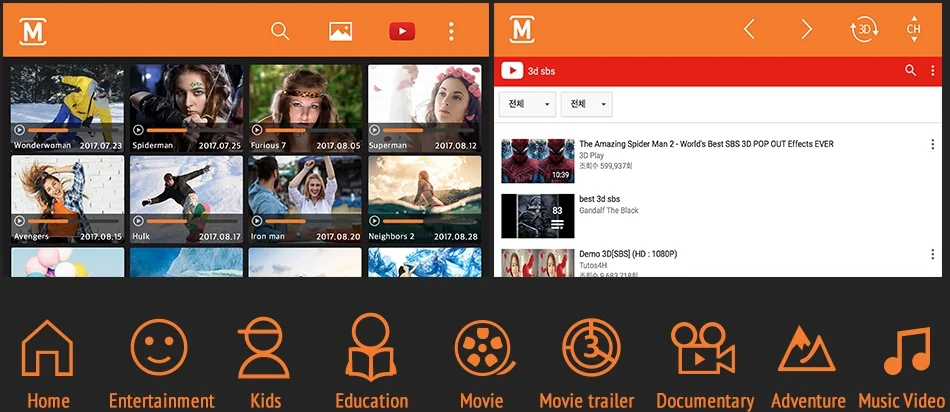Switch to the Entertainment label
Screen dimensions: 950x412
point(161,400)
